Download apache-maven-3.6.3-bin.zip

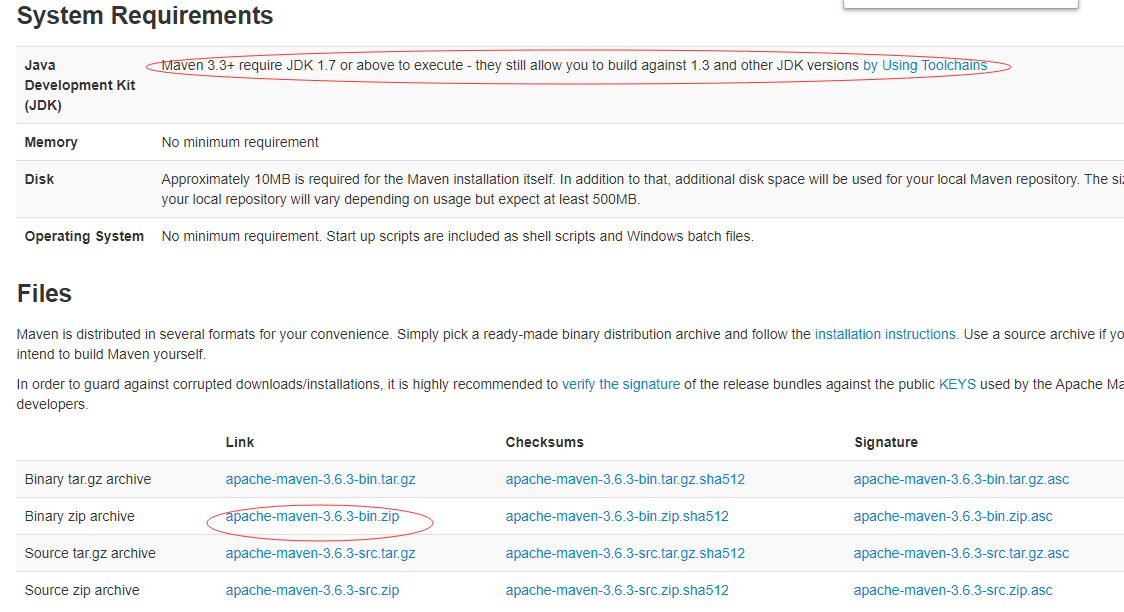[x=313, y=517]
